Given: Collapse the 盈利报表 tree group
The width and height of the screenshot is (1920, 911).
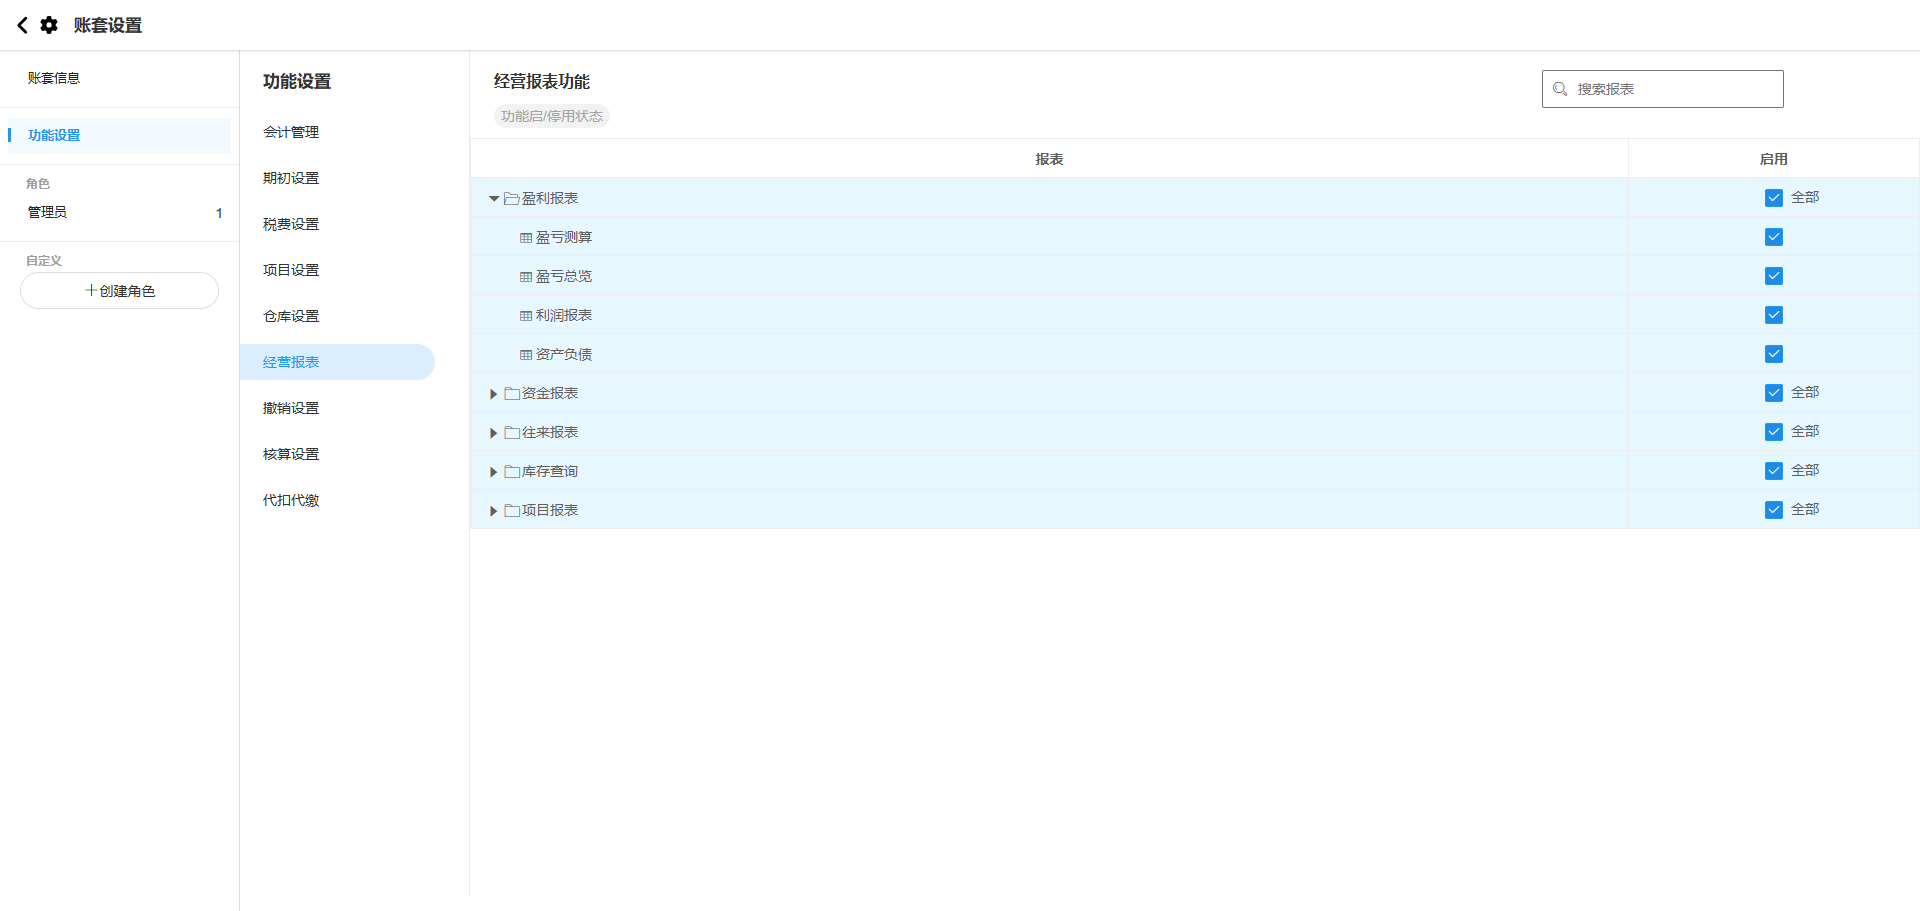Looking at the screenshot, I should 494,199.
